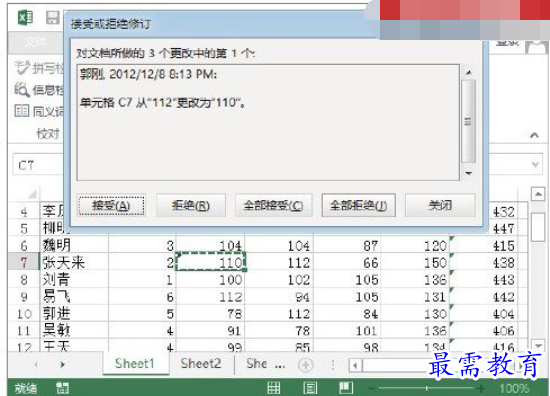Select cell containing 吴敏
550x396 pixels.
pyautogui.click(x=74, y=330)
